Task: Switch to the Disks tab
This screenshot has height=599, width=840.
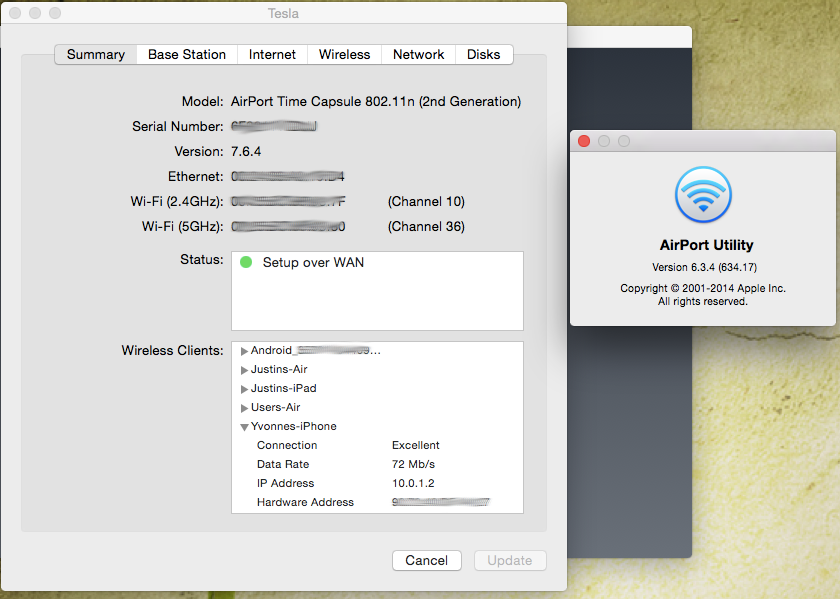Action: 484,55
